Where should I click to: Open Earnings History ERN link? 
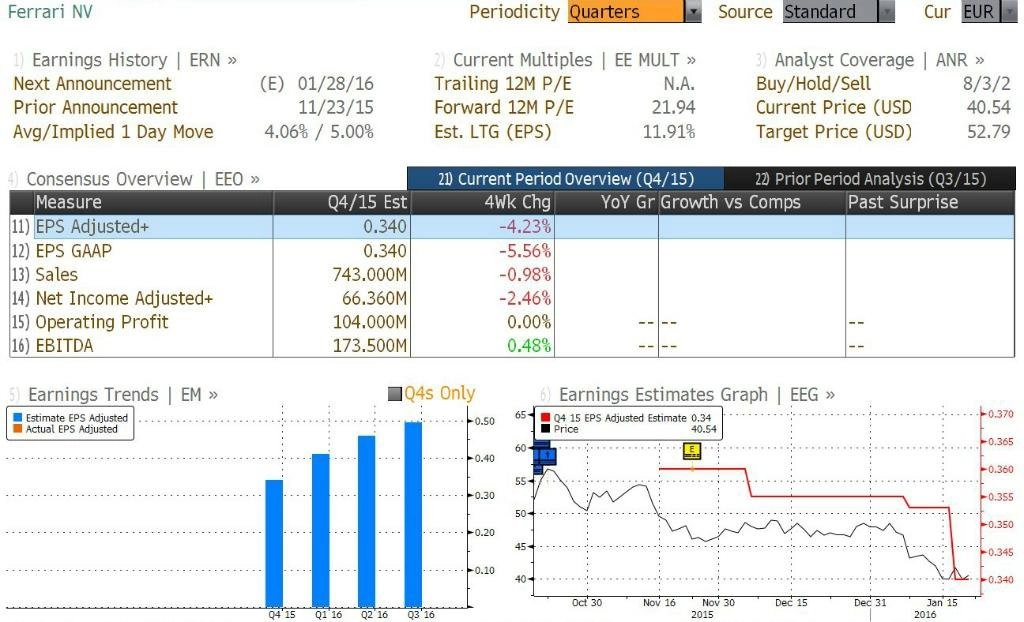pos(134,60)
